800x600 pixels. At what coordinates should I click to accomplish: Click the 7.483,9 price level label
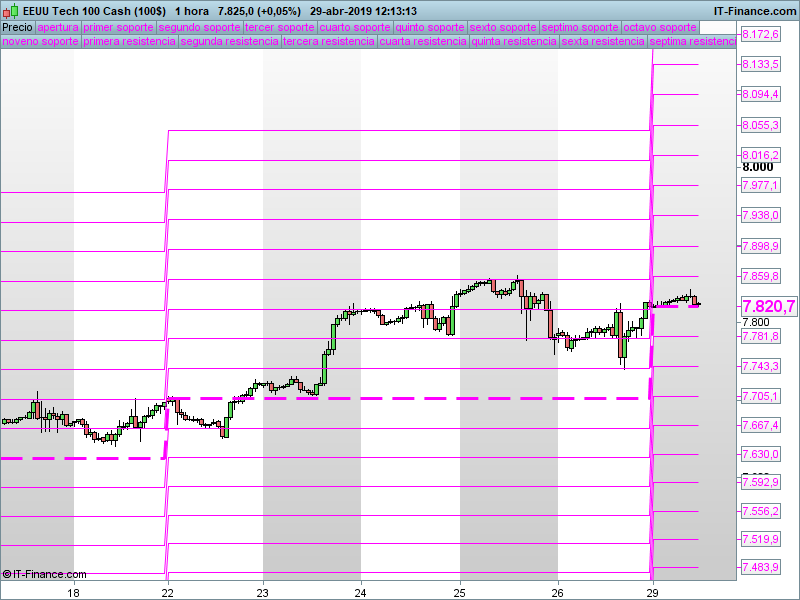[760, 567]
